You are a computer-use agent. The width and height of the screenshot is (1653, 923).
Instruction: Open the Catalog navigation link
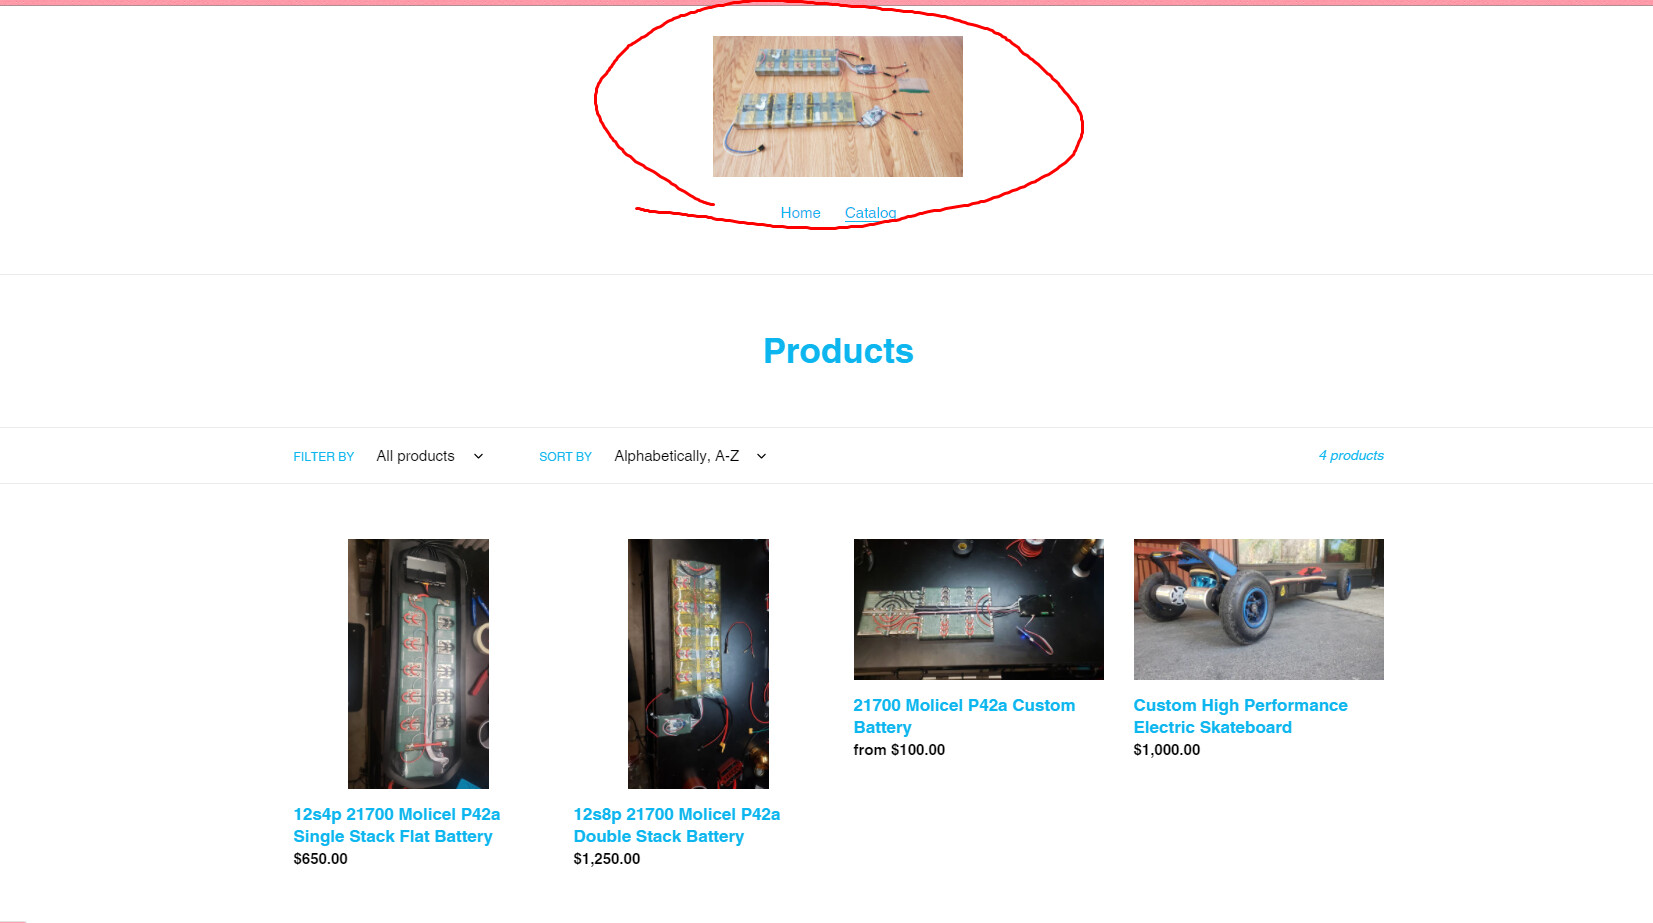[x=870, y=213]
